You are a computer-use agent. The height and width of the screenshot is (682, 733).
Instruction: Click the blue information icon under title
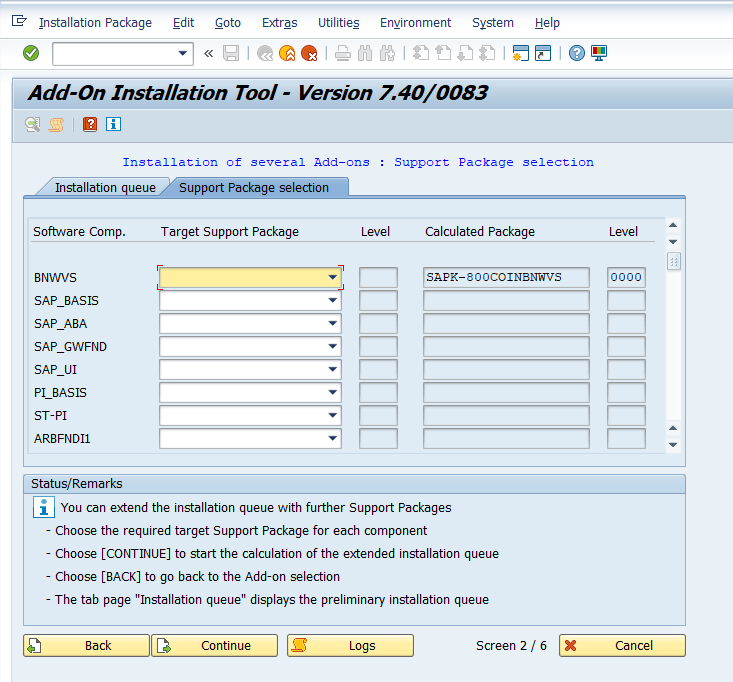point(113,124)
